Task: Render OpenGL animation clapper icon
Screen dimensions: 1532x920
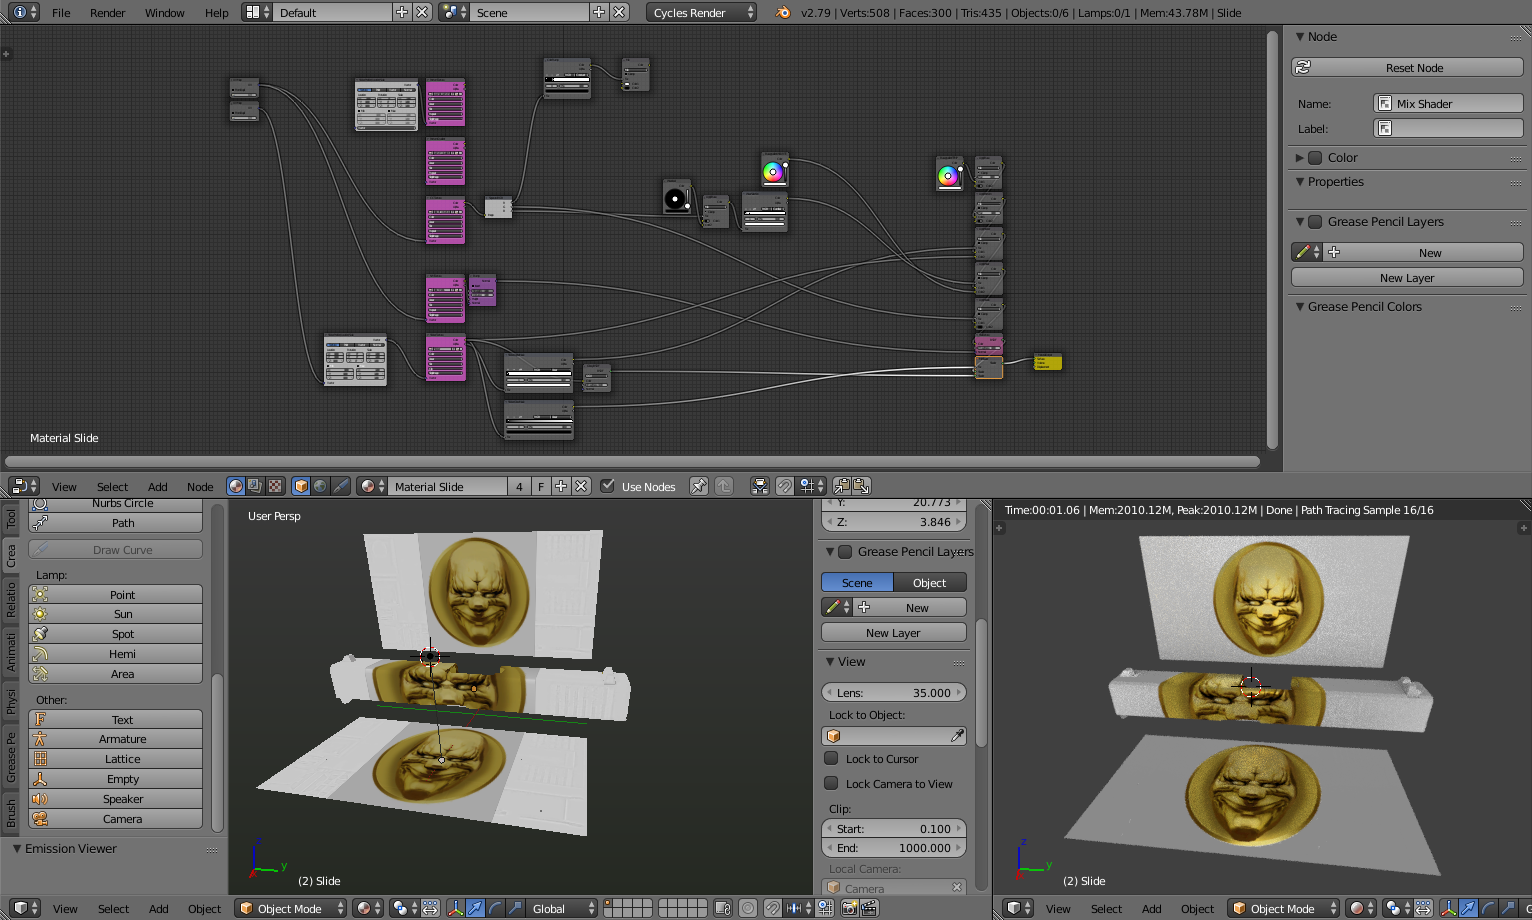Action: (869, 908)
